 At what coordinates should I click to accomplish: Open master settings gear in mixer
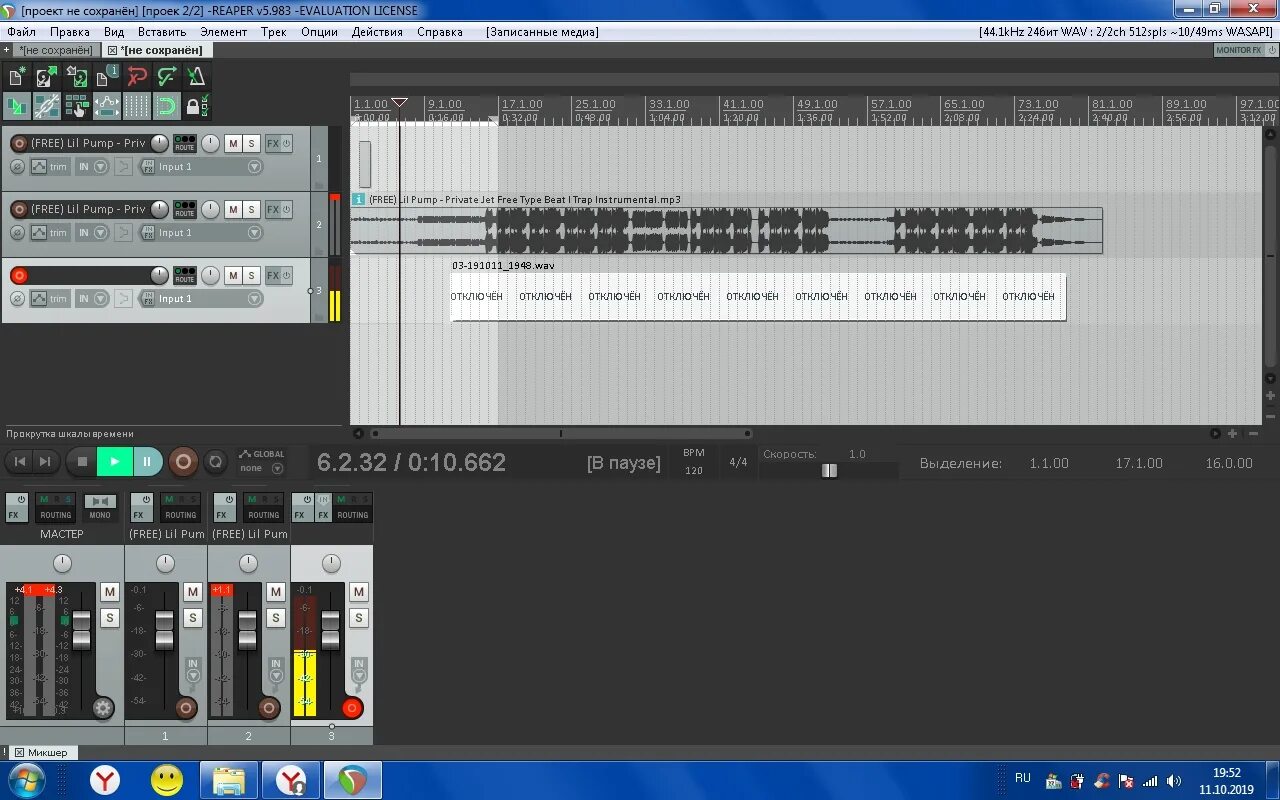(103, 709)
